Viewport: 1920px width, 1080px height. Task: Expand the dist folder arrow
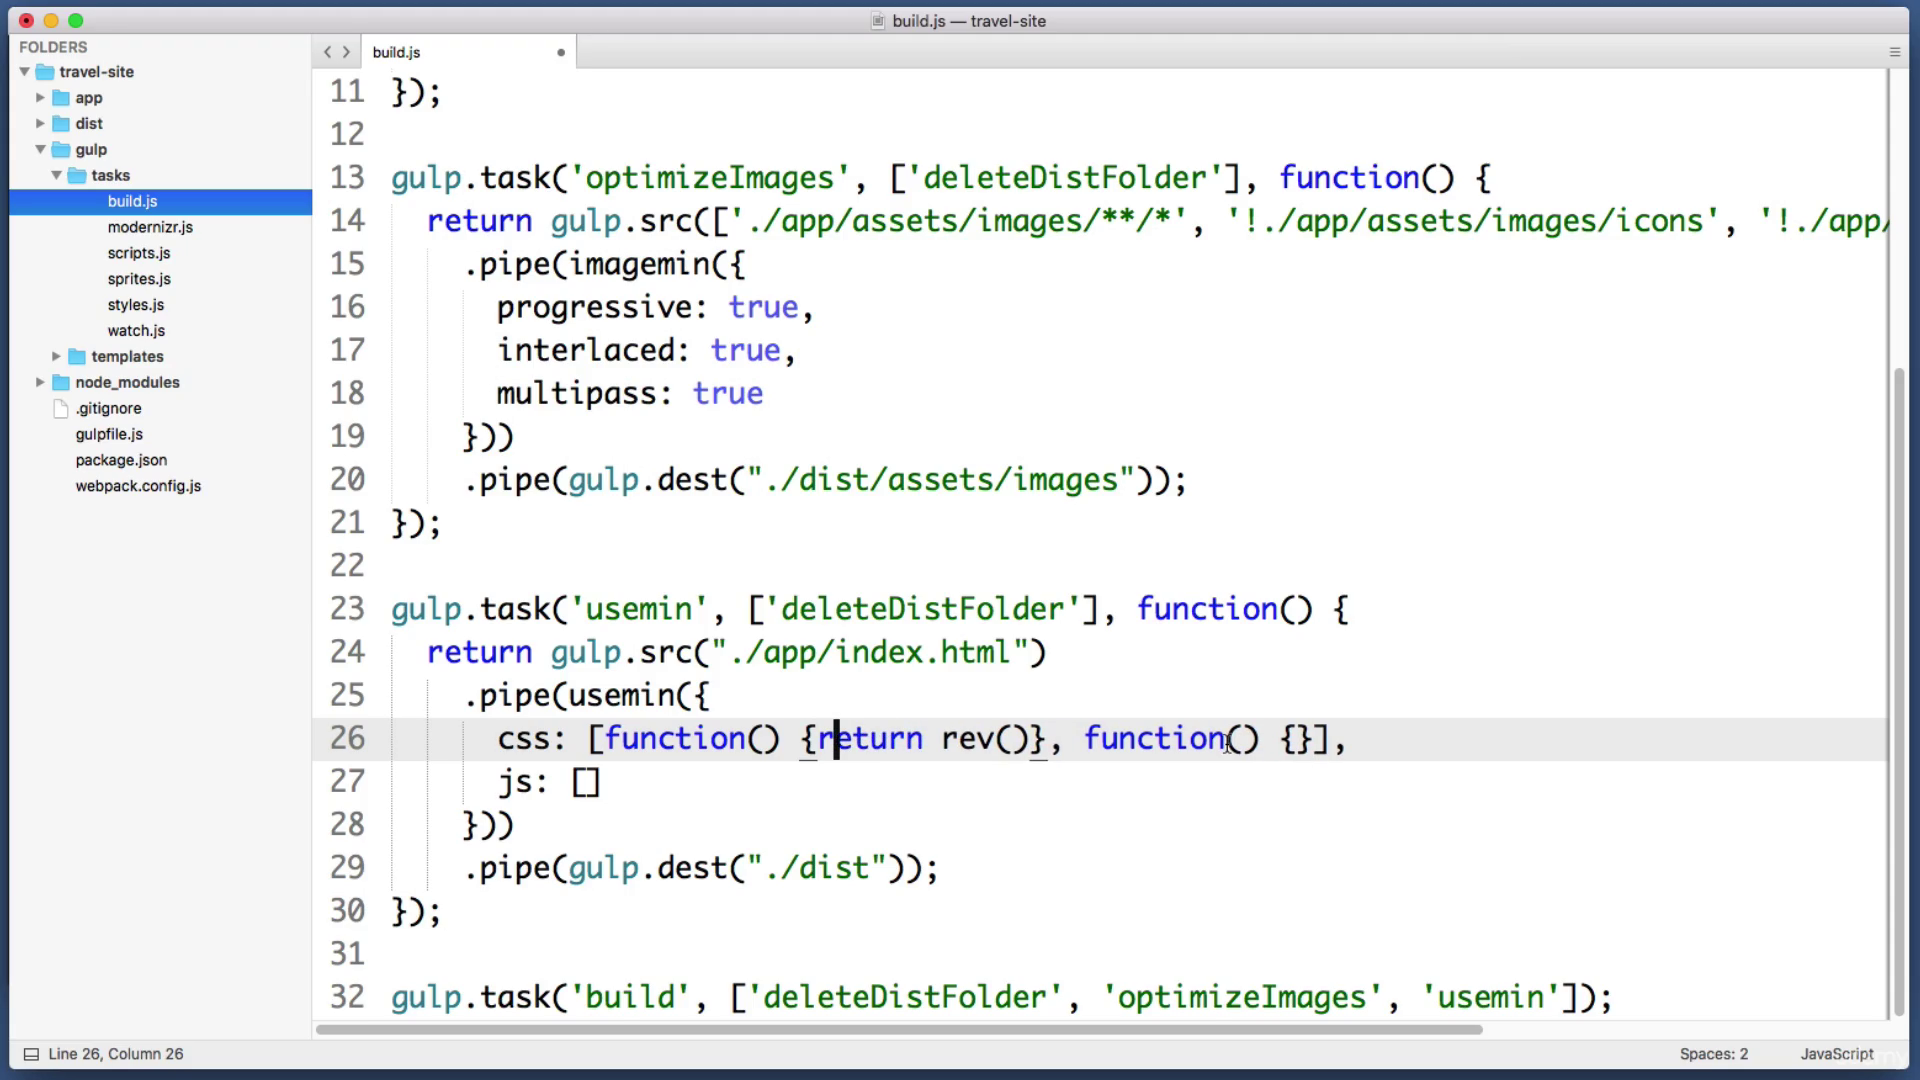tap(40, 124)
